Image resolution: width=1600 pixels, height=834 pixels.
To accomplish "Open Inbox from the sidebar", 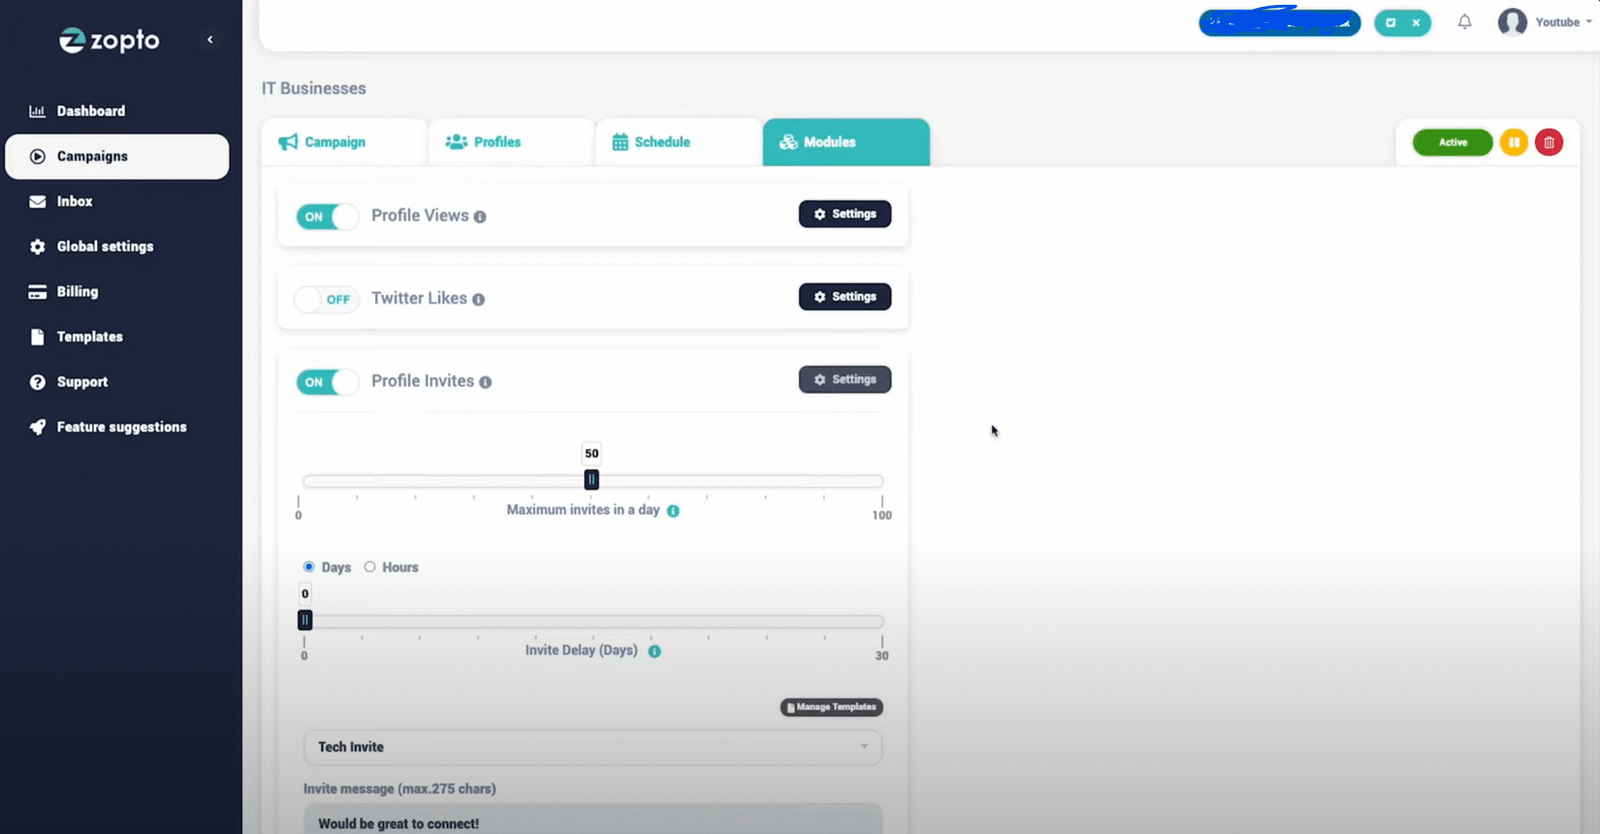I will [74, 202].
